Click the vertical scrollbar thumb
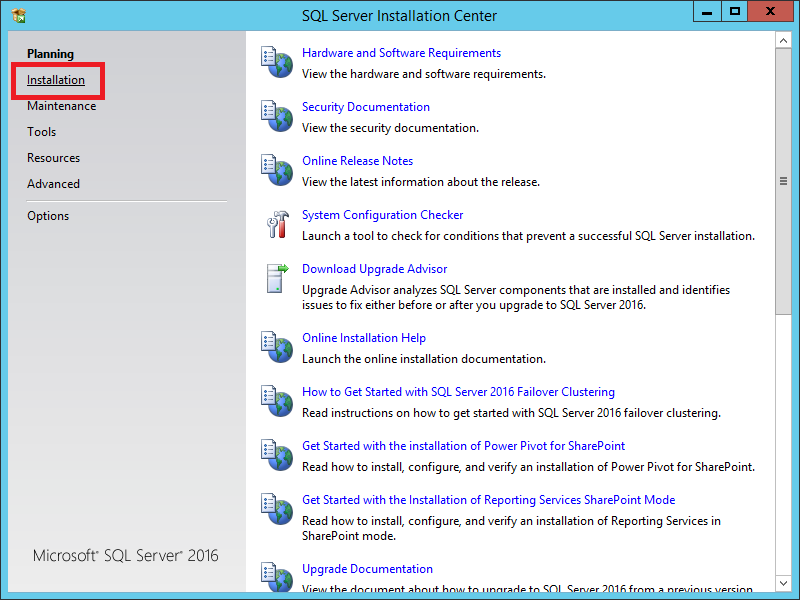 point(783,182)
